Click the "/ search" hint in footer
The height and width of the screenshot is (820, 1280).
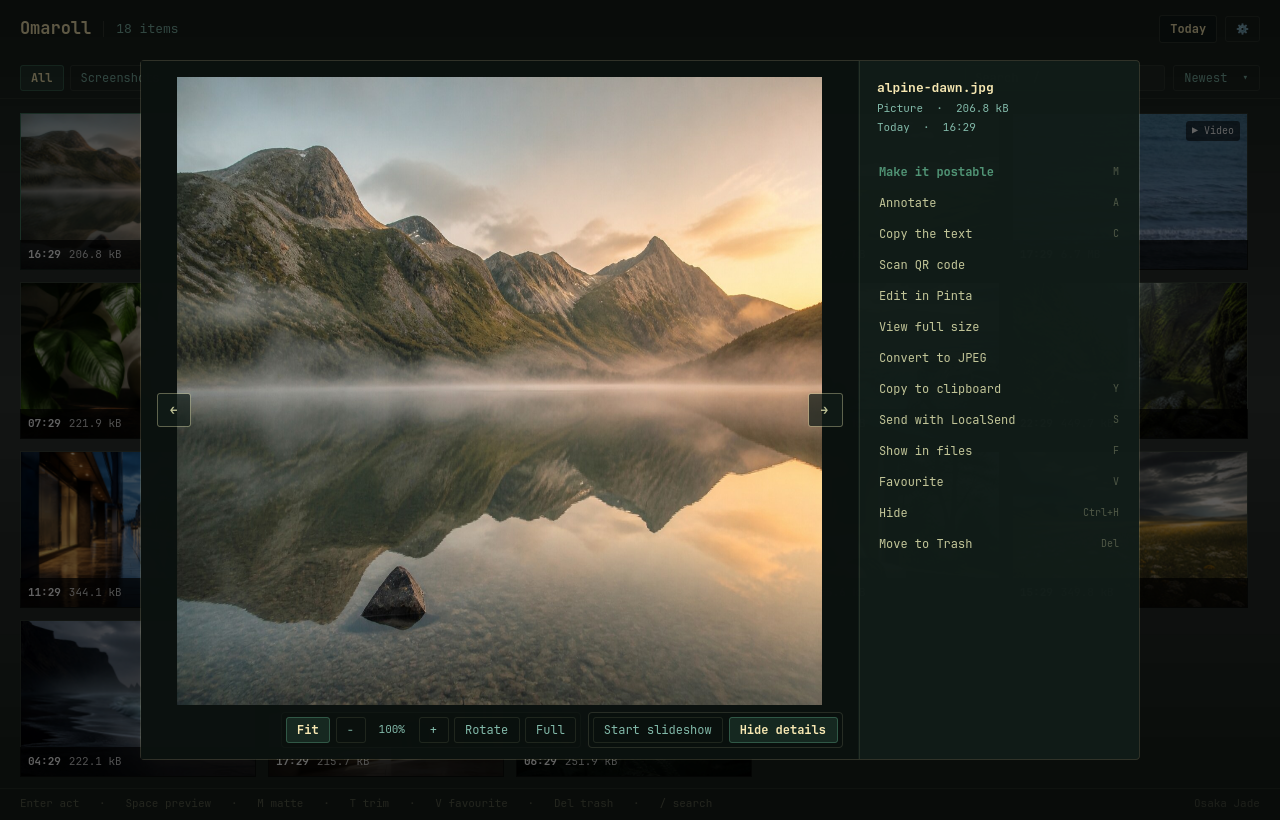tap(686, 803)
